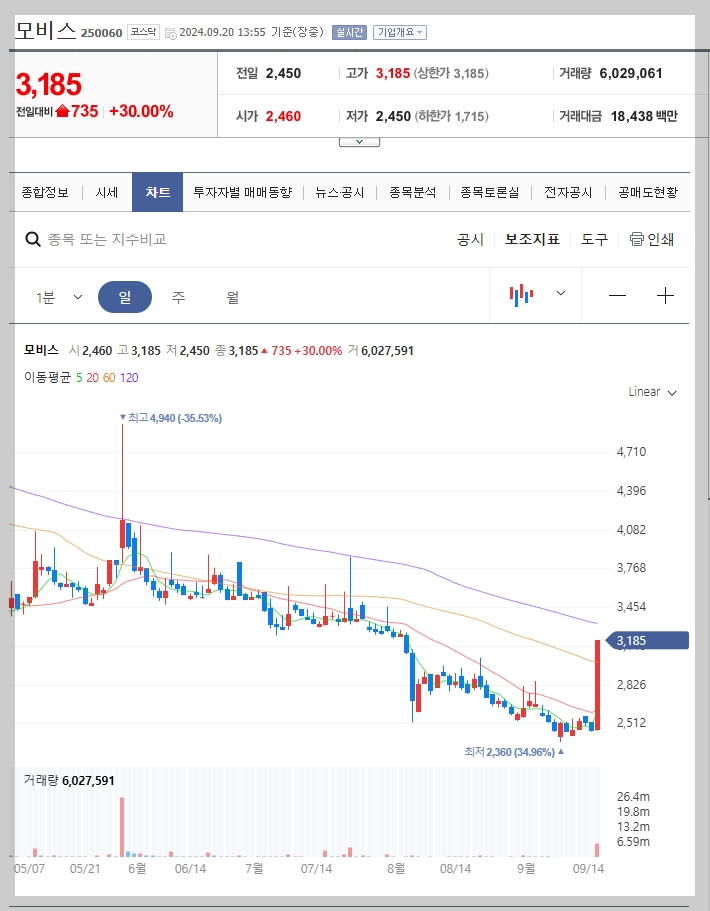
Task: Click the search magnifier icon
Action: pos(33,240)
